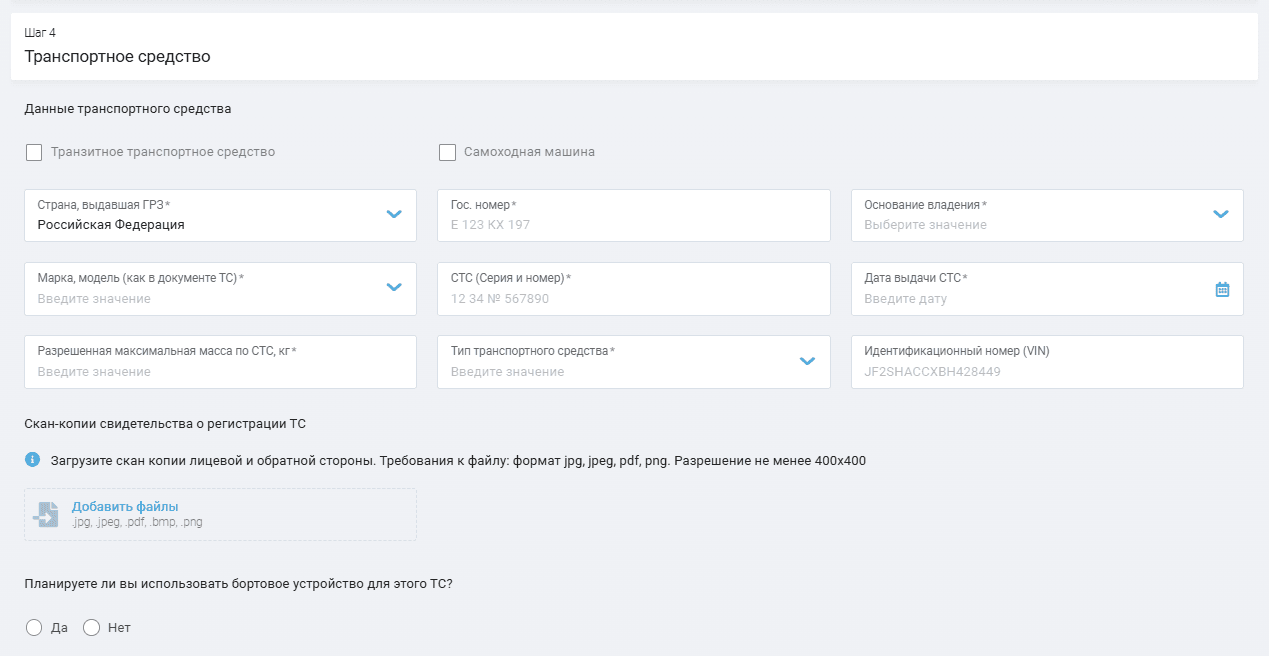The width and height of the screenshot is (1269, 656).
Task: Open the calendar icon for Дата выдачи СТС
Action: [1222, 289]
